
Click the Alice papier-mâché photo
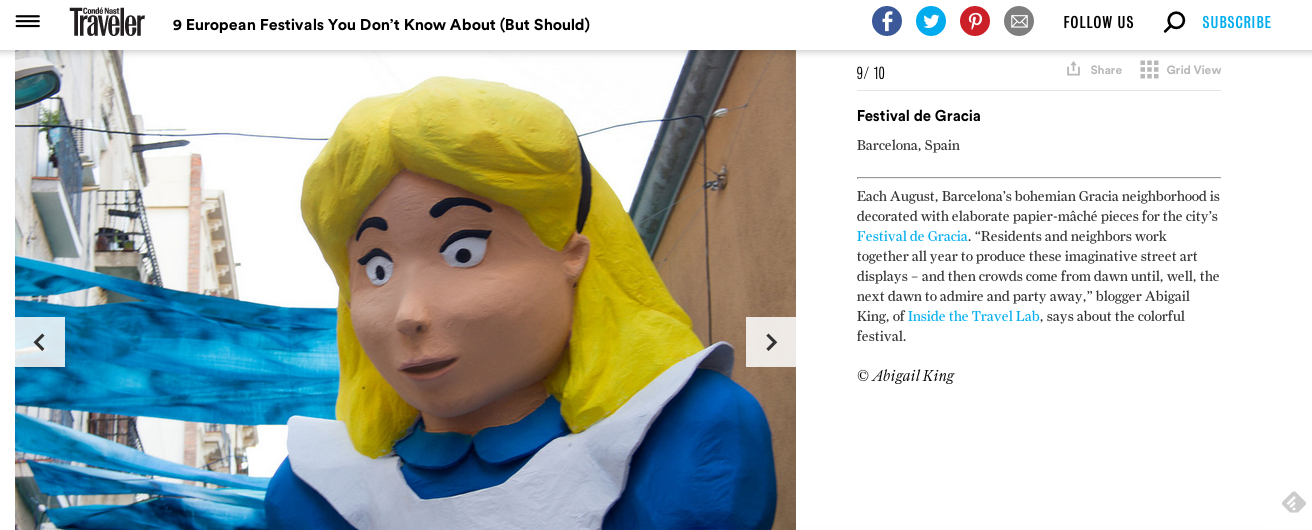click(405, 290)
